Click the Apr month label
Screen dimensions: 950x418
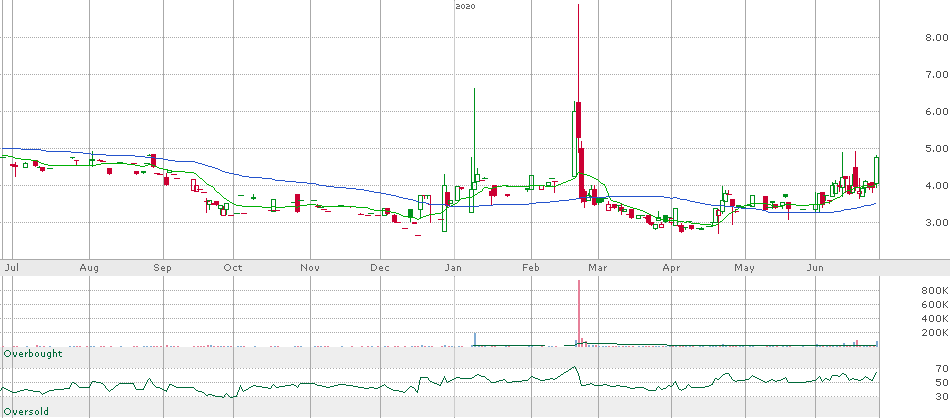tap(671, 268)
